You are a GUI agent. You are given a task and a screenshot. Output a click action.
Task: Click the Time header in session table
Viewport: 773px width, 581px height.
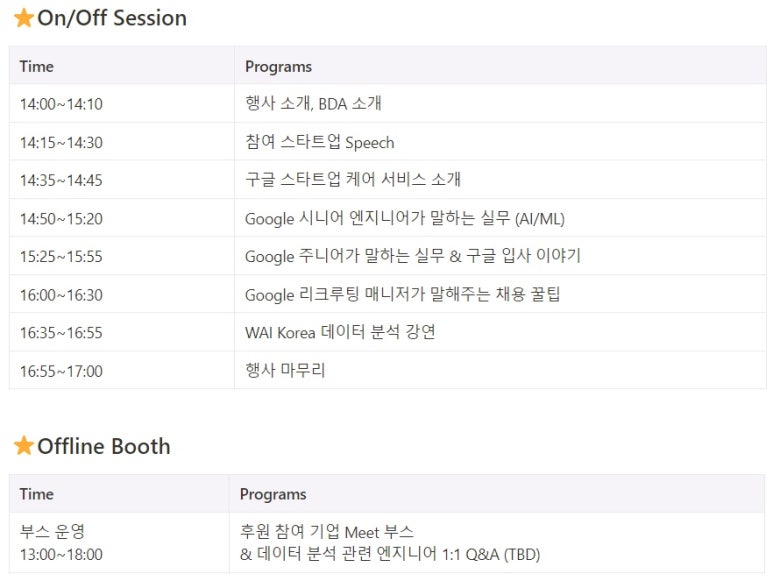click(36, 67)
